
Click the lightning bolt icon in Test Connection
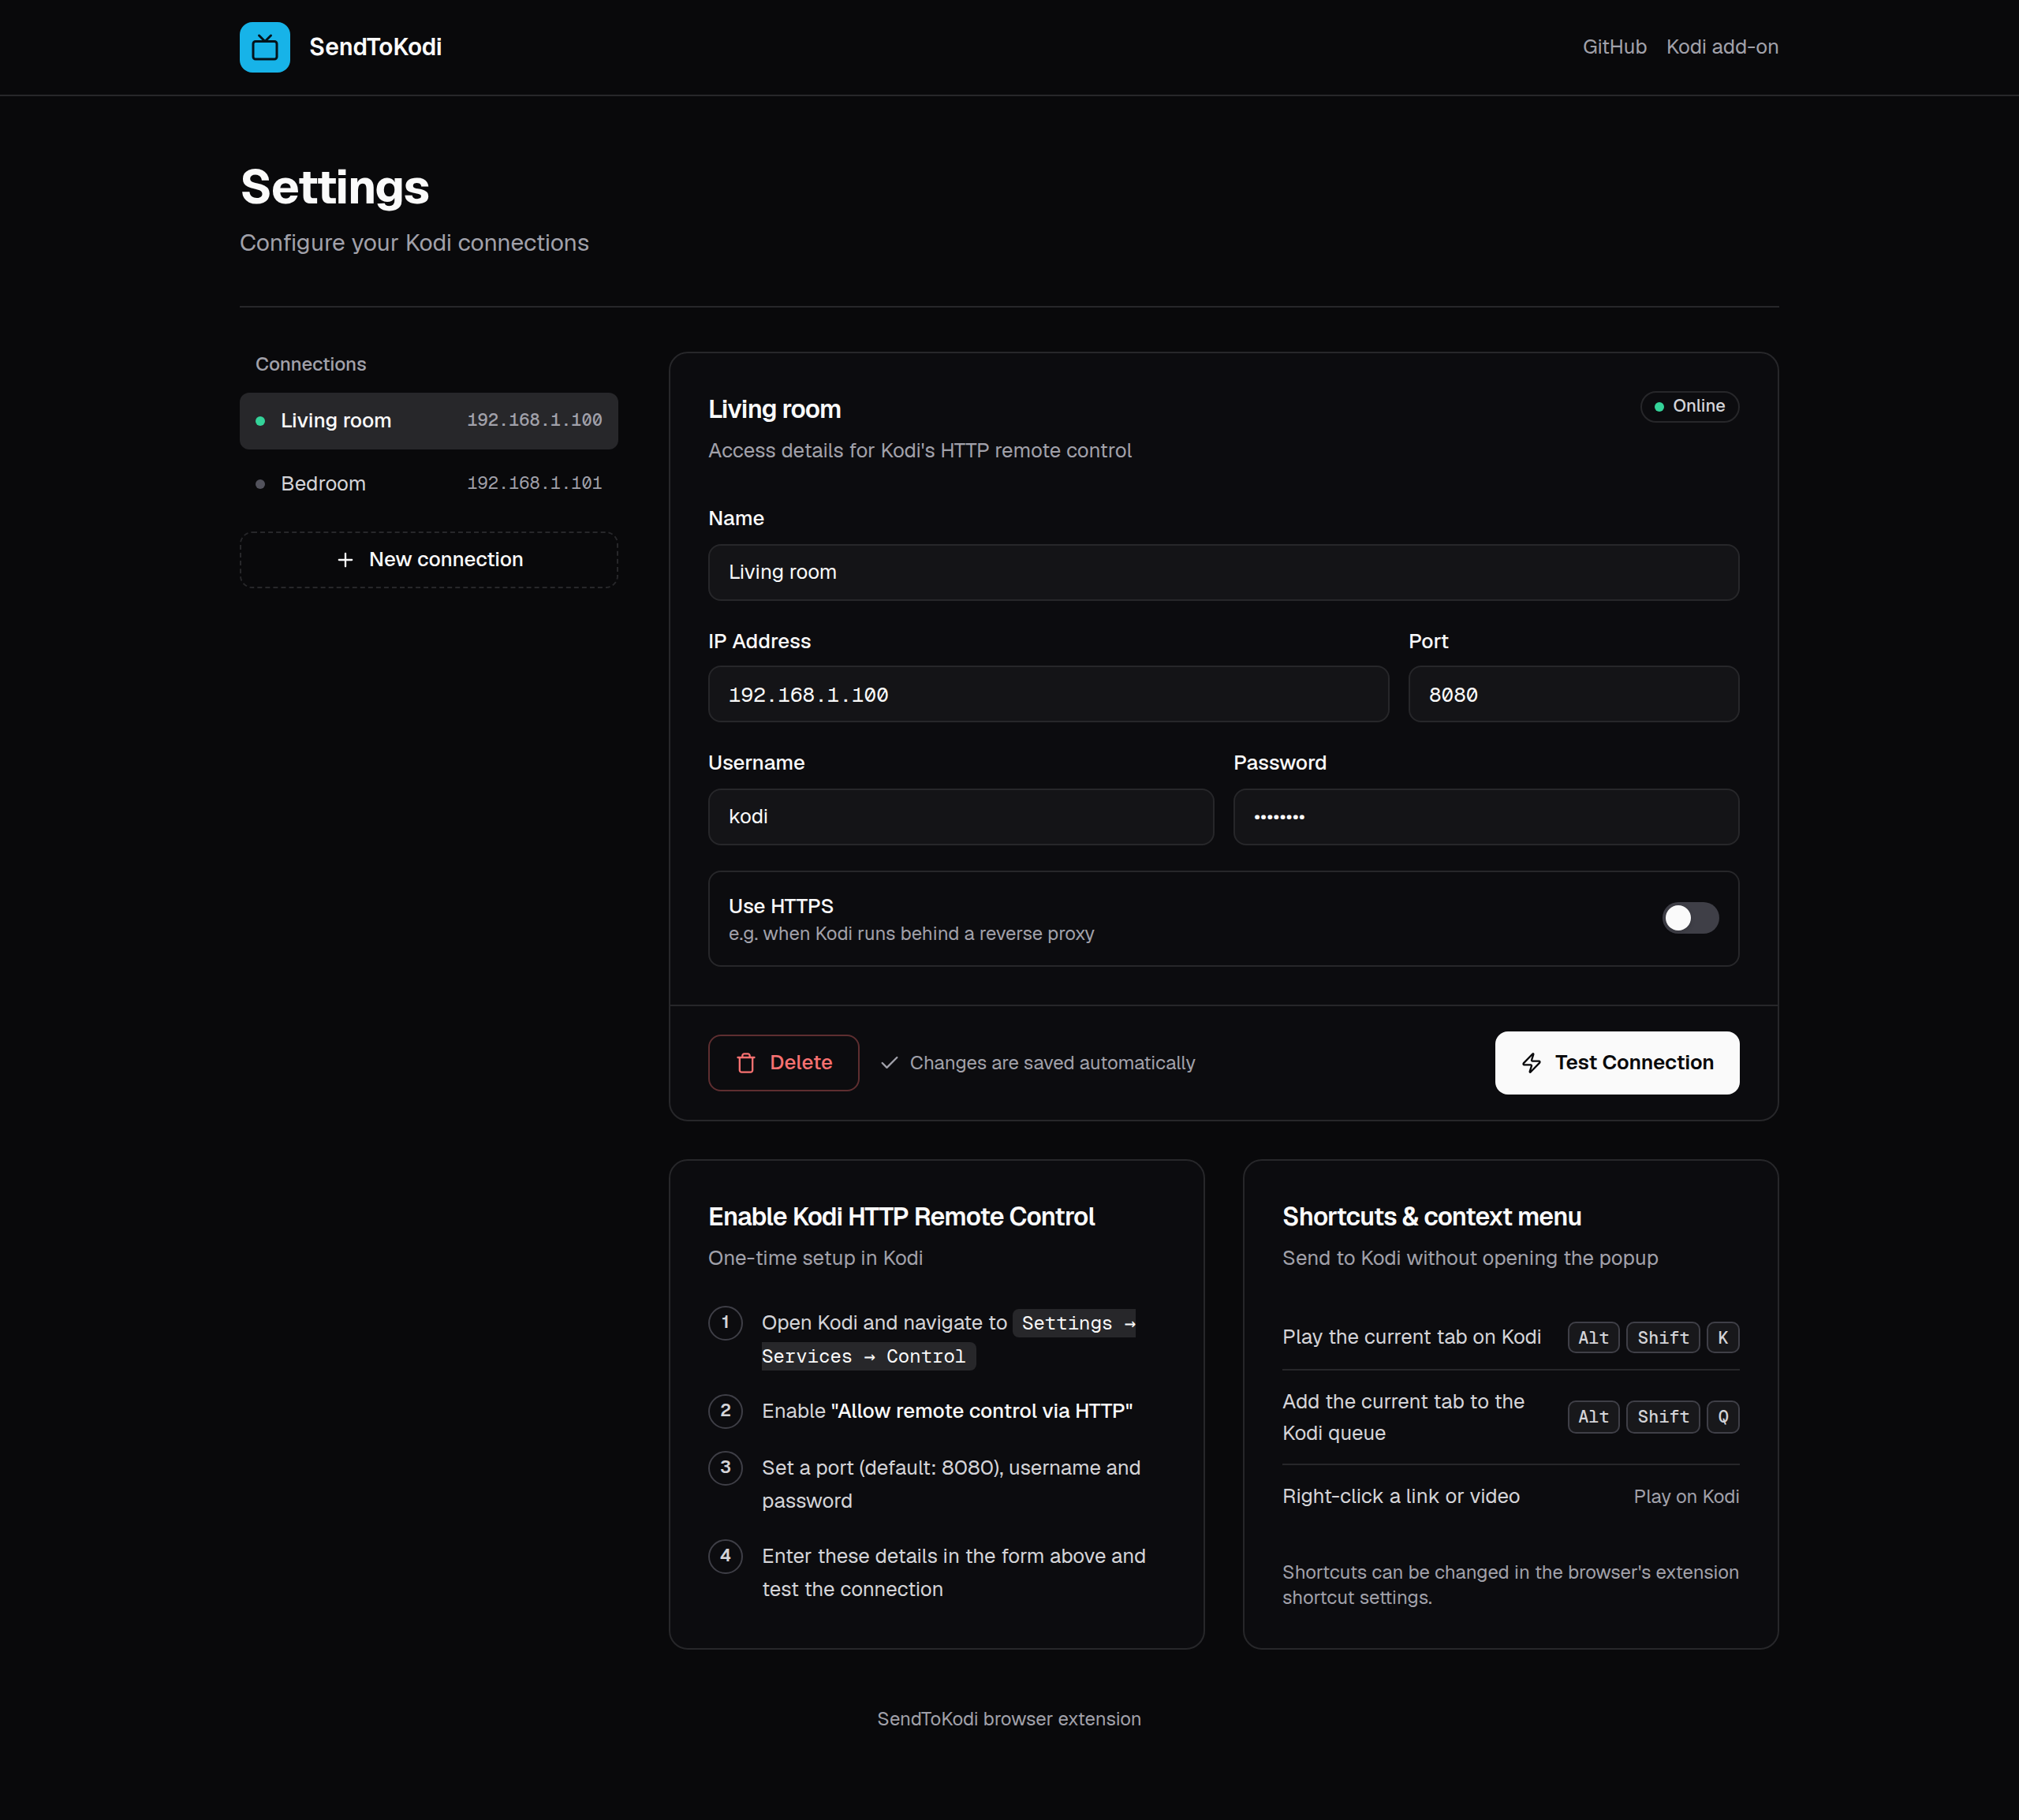1531,1063
